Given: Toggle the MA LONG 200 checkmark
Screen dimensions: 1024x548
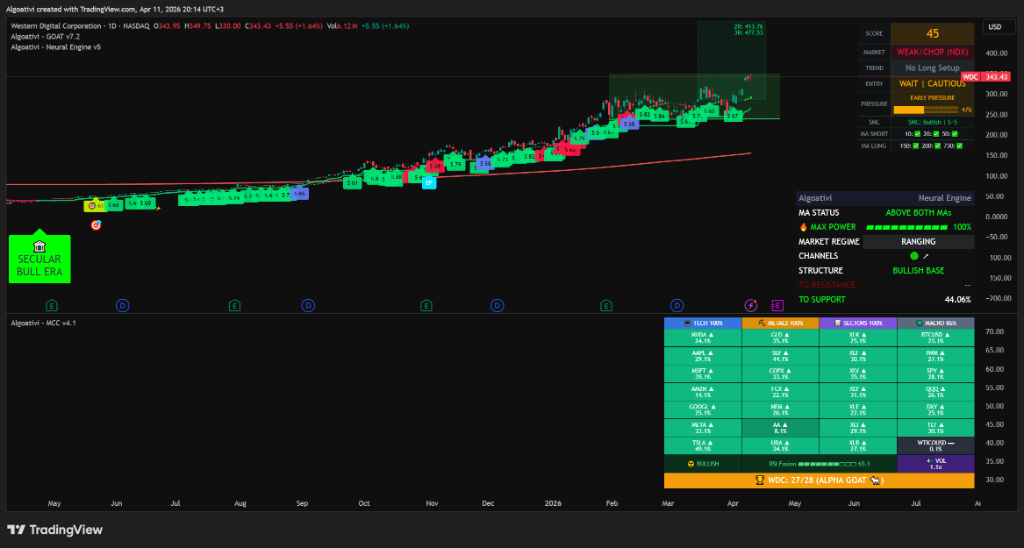Looking at the screenshot, I should [938, 146].
